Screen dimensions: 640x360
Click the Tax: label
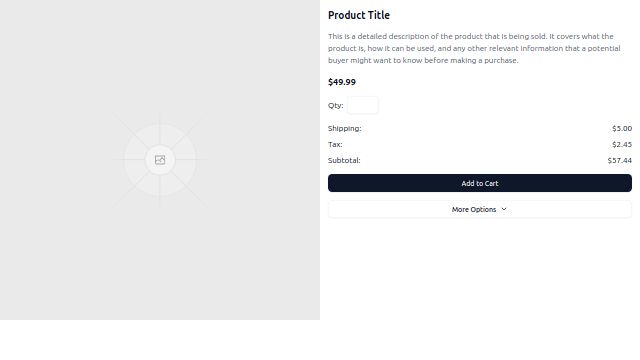click(x=335, y=144)
